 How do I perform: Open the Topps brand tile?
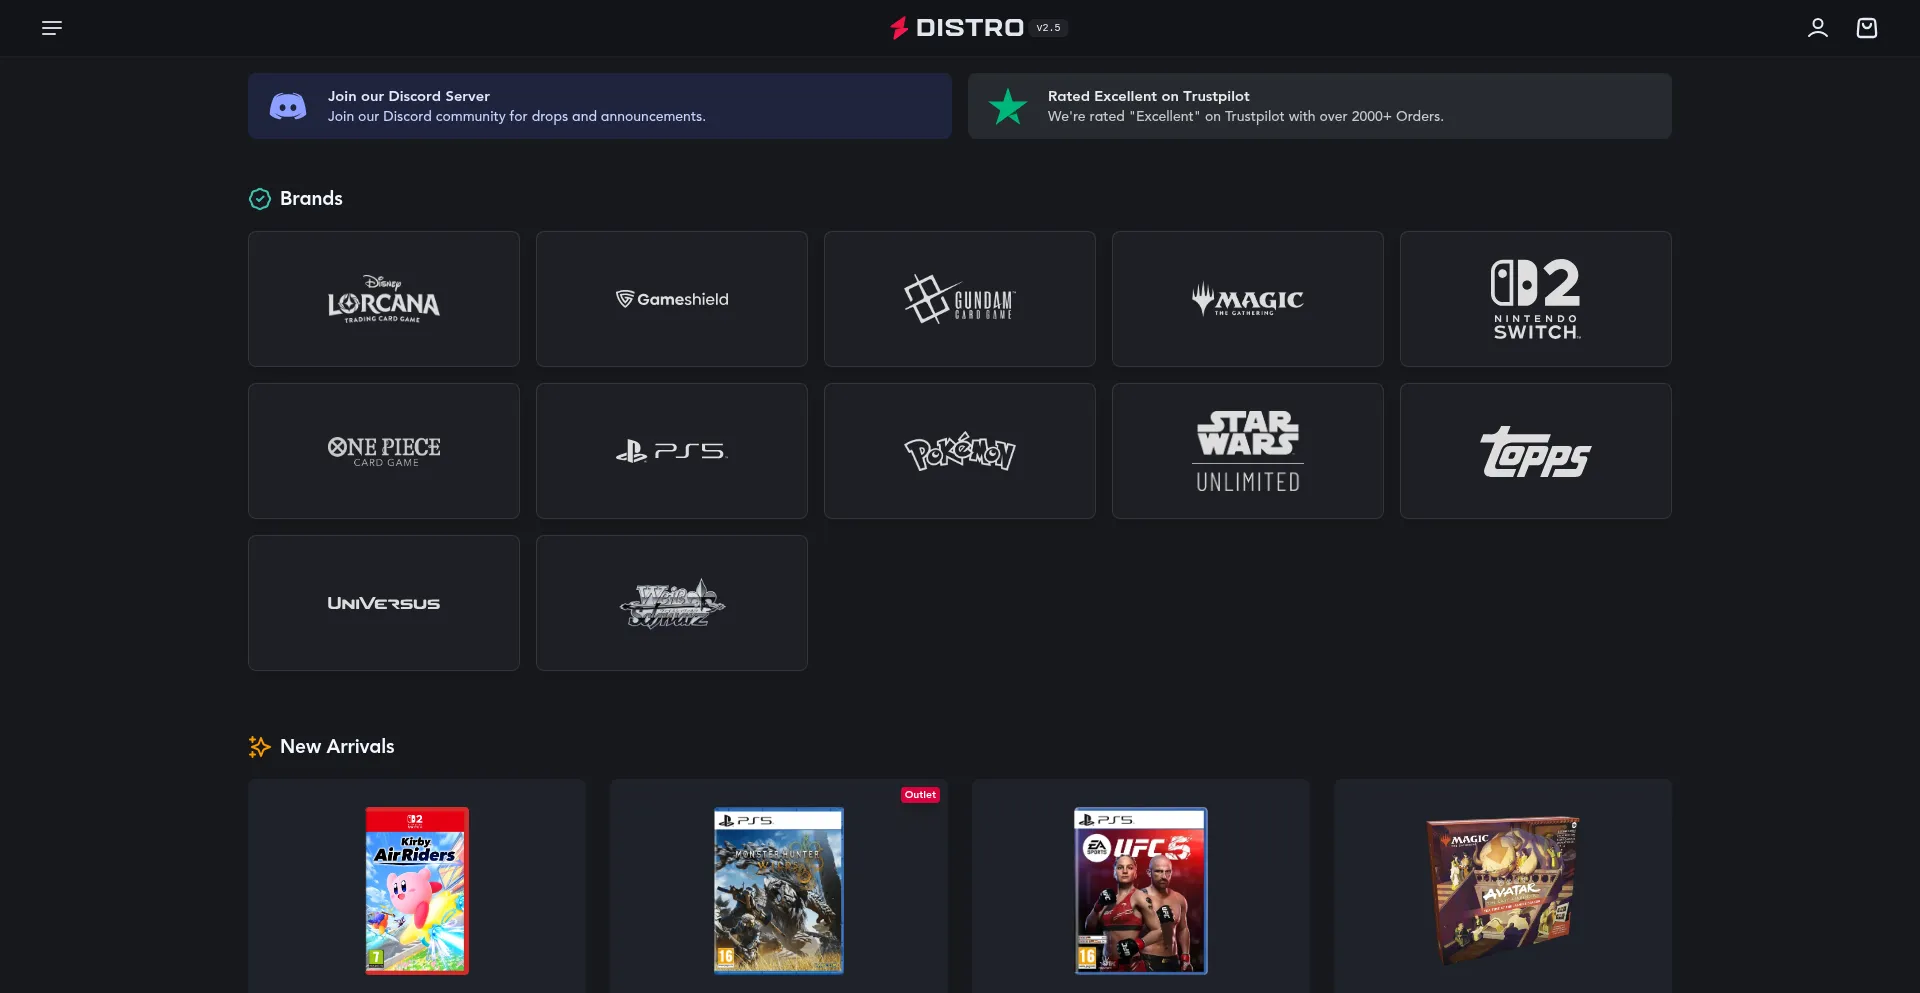pyautogui.click(x=1535, y=451)
